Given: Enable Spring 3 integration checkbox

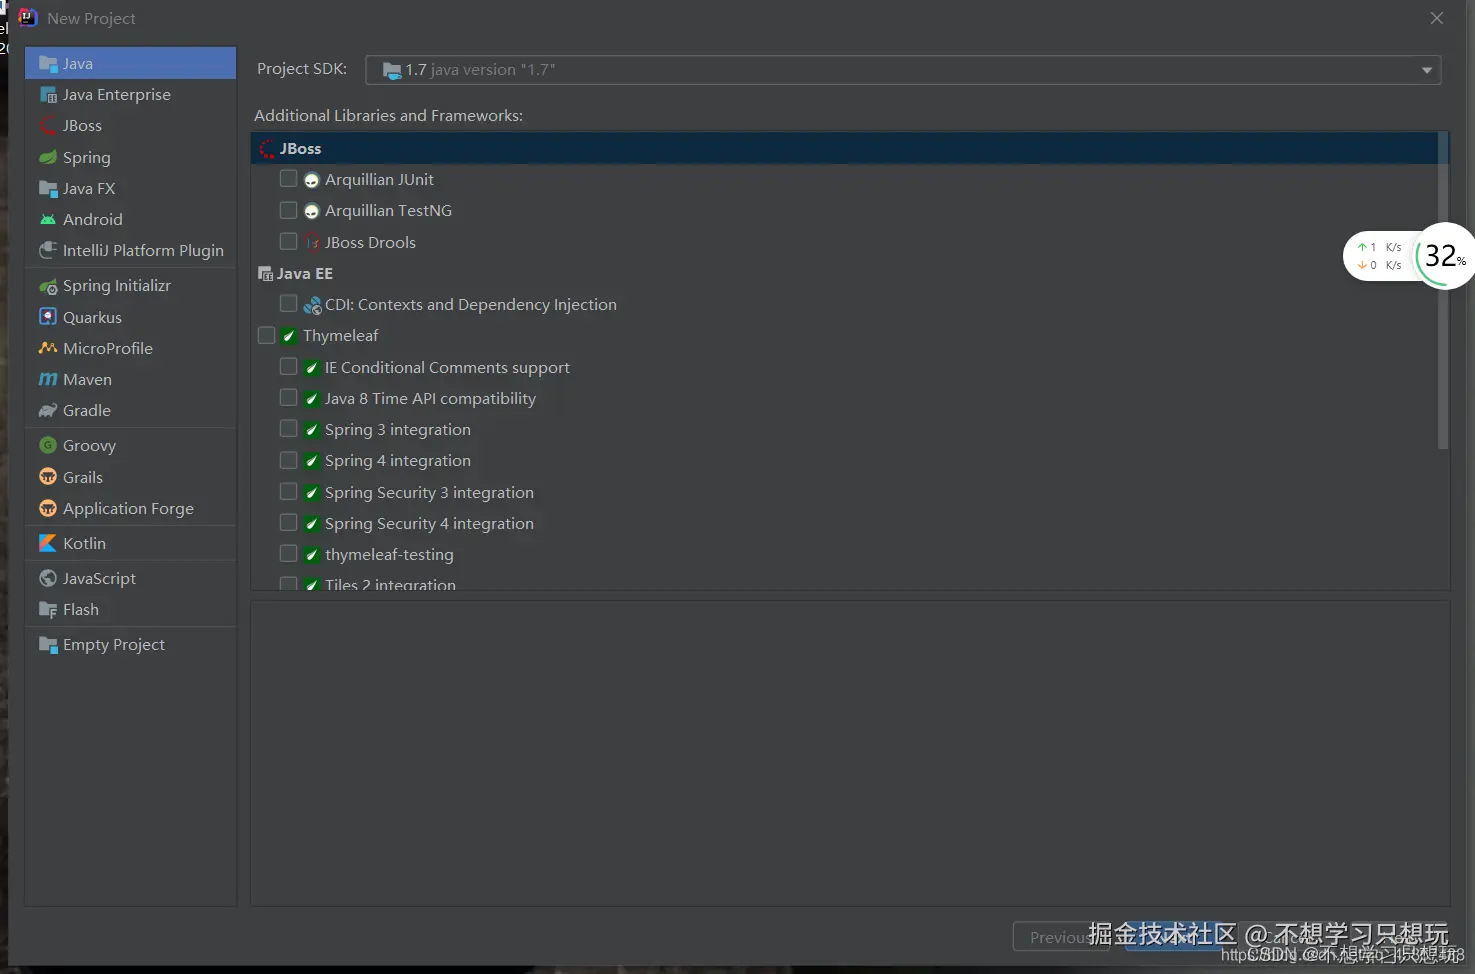Looking at the screenshot, I should click(x=288, y=428).
